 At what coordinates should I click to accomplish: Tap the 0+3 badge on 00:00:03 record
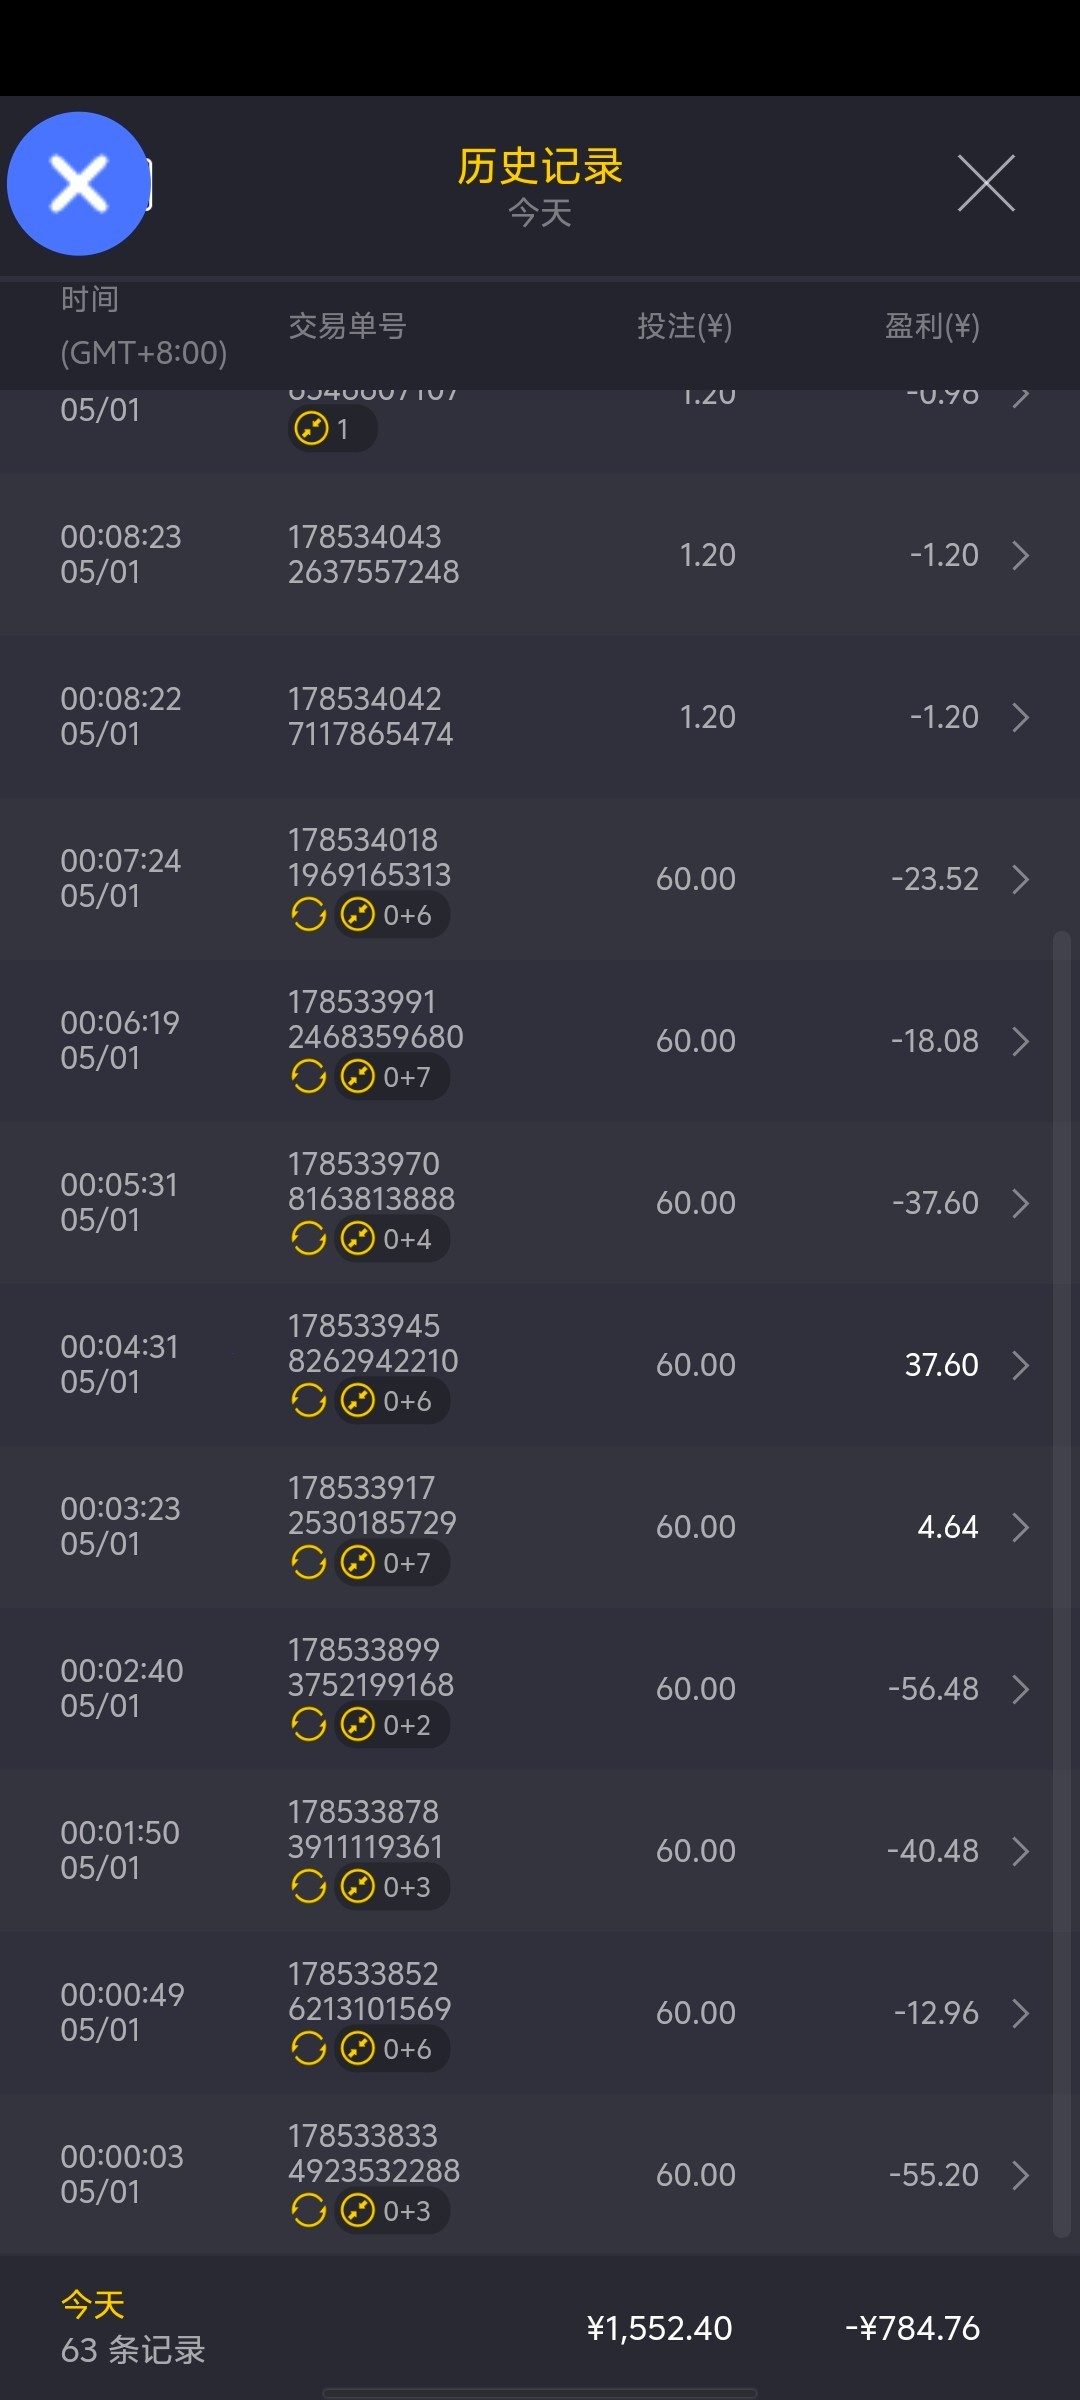pos(391,2211)
